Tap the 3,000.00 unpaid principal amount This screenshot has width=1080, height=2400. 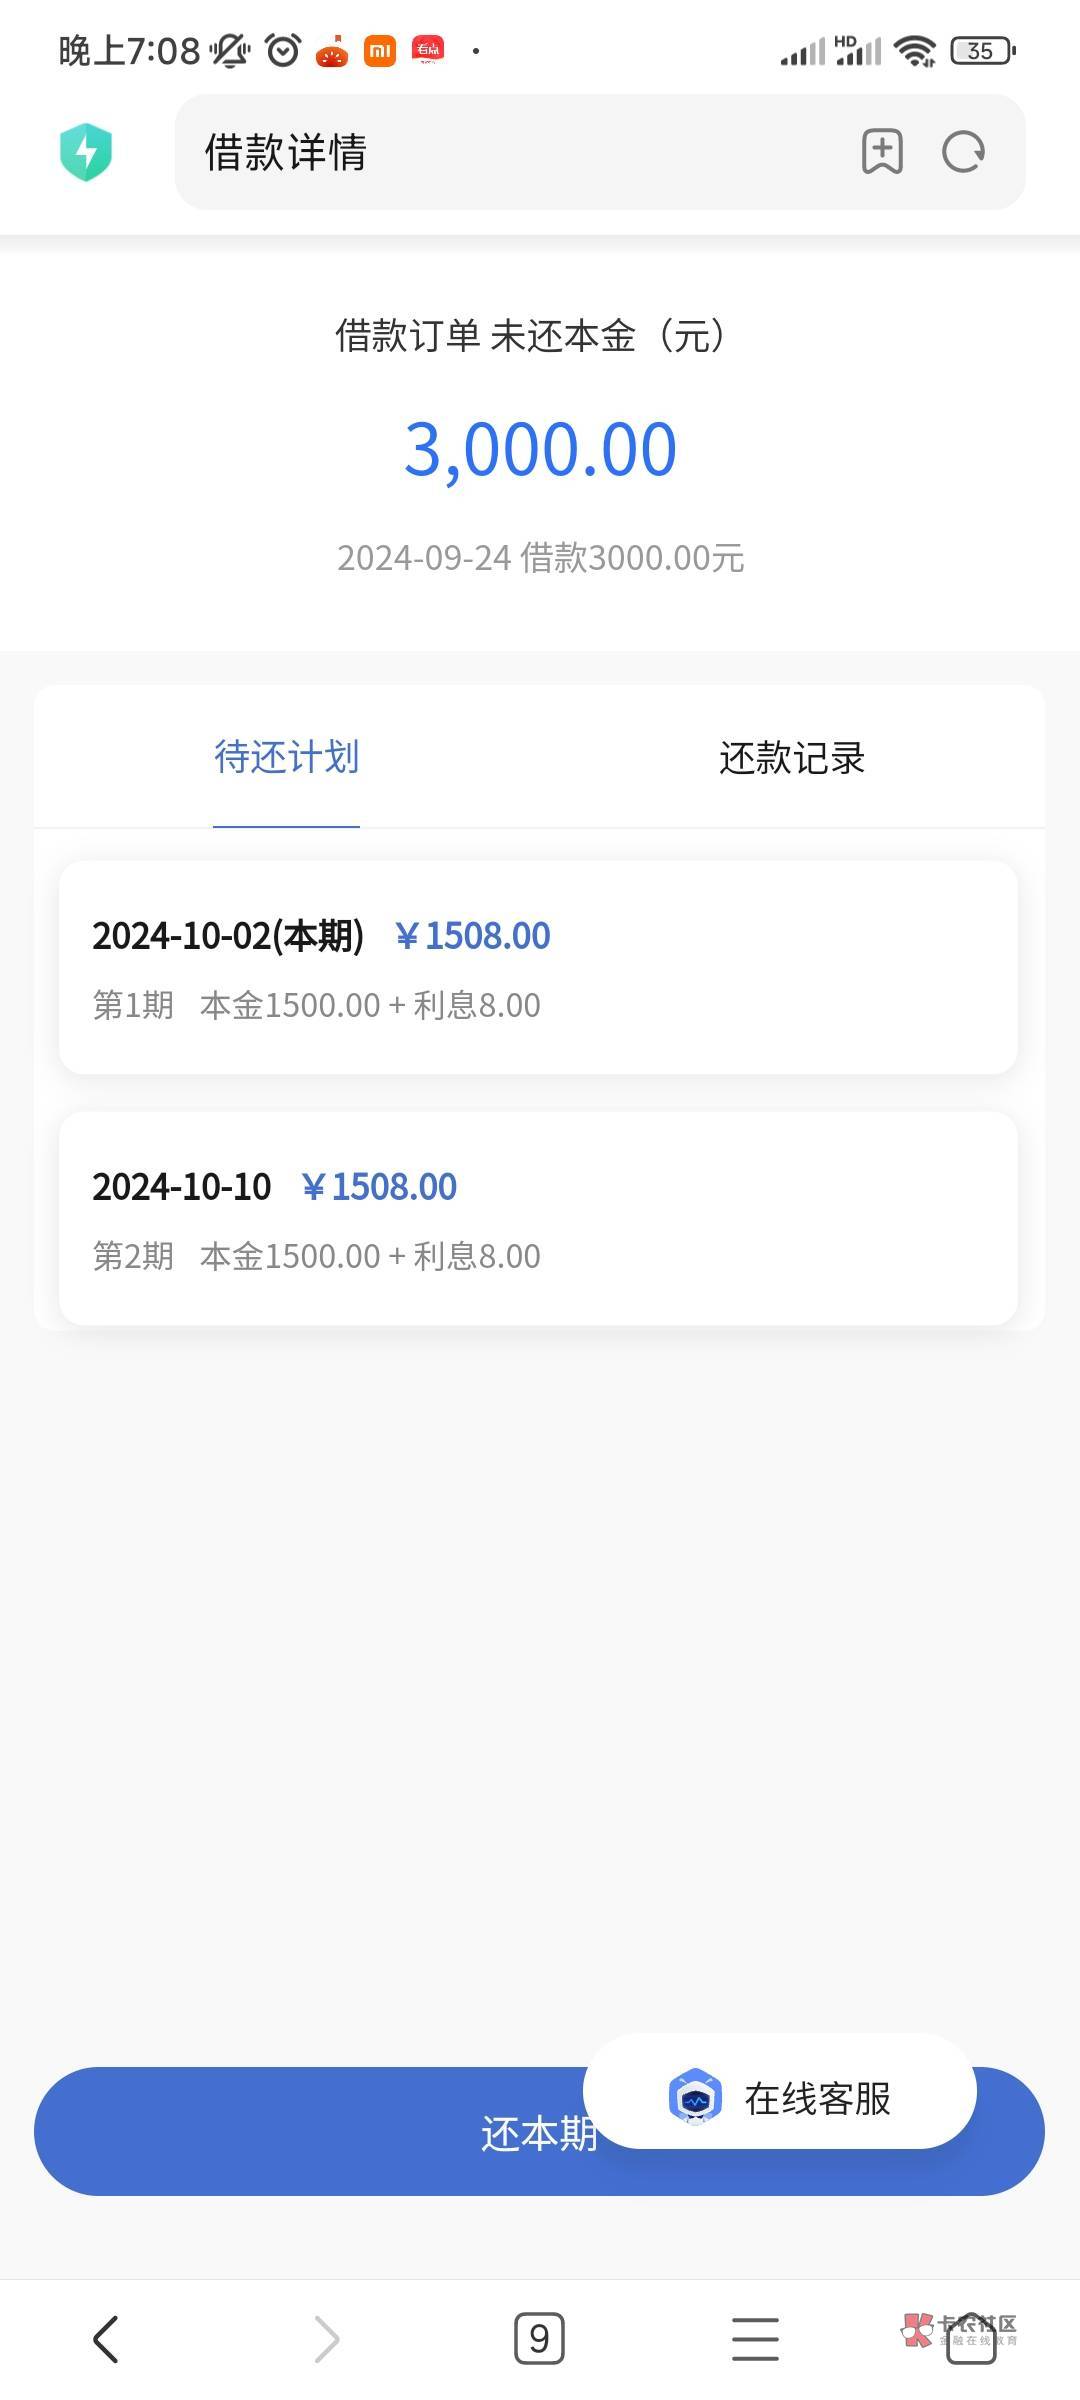540,449
